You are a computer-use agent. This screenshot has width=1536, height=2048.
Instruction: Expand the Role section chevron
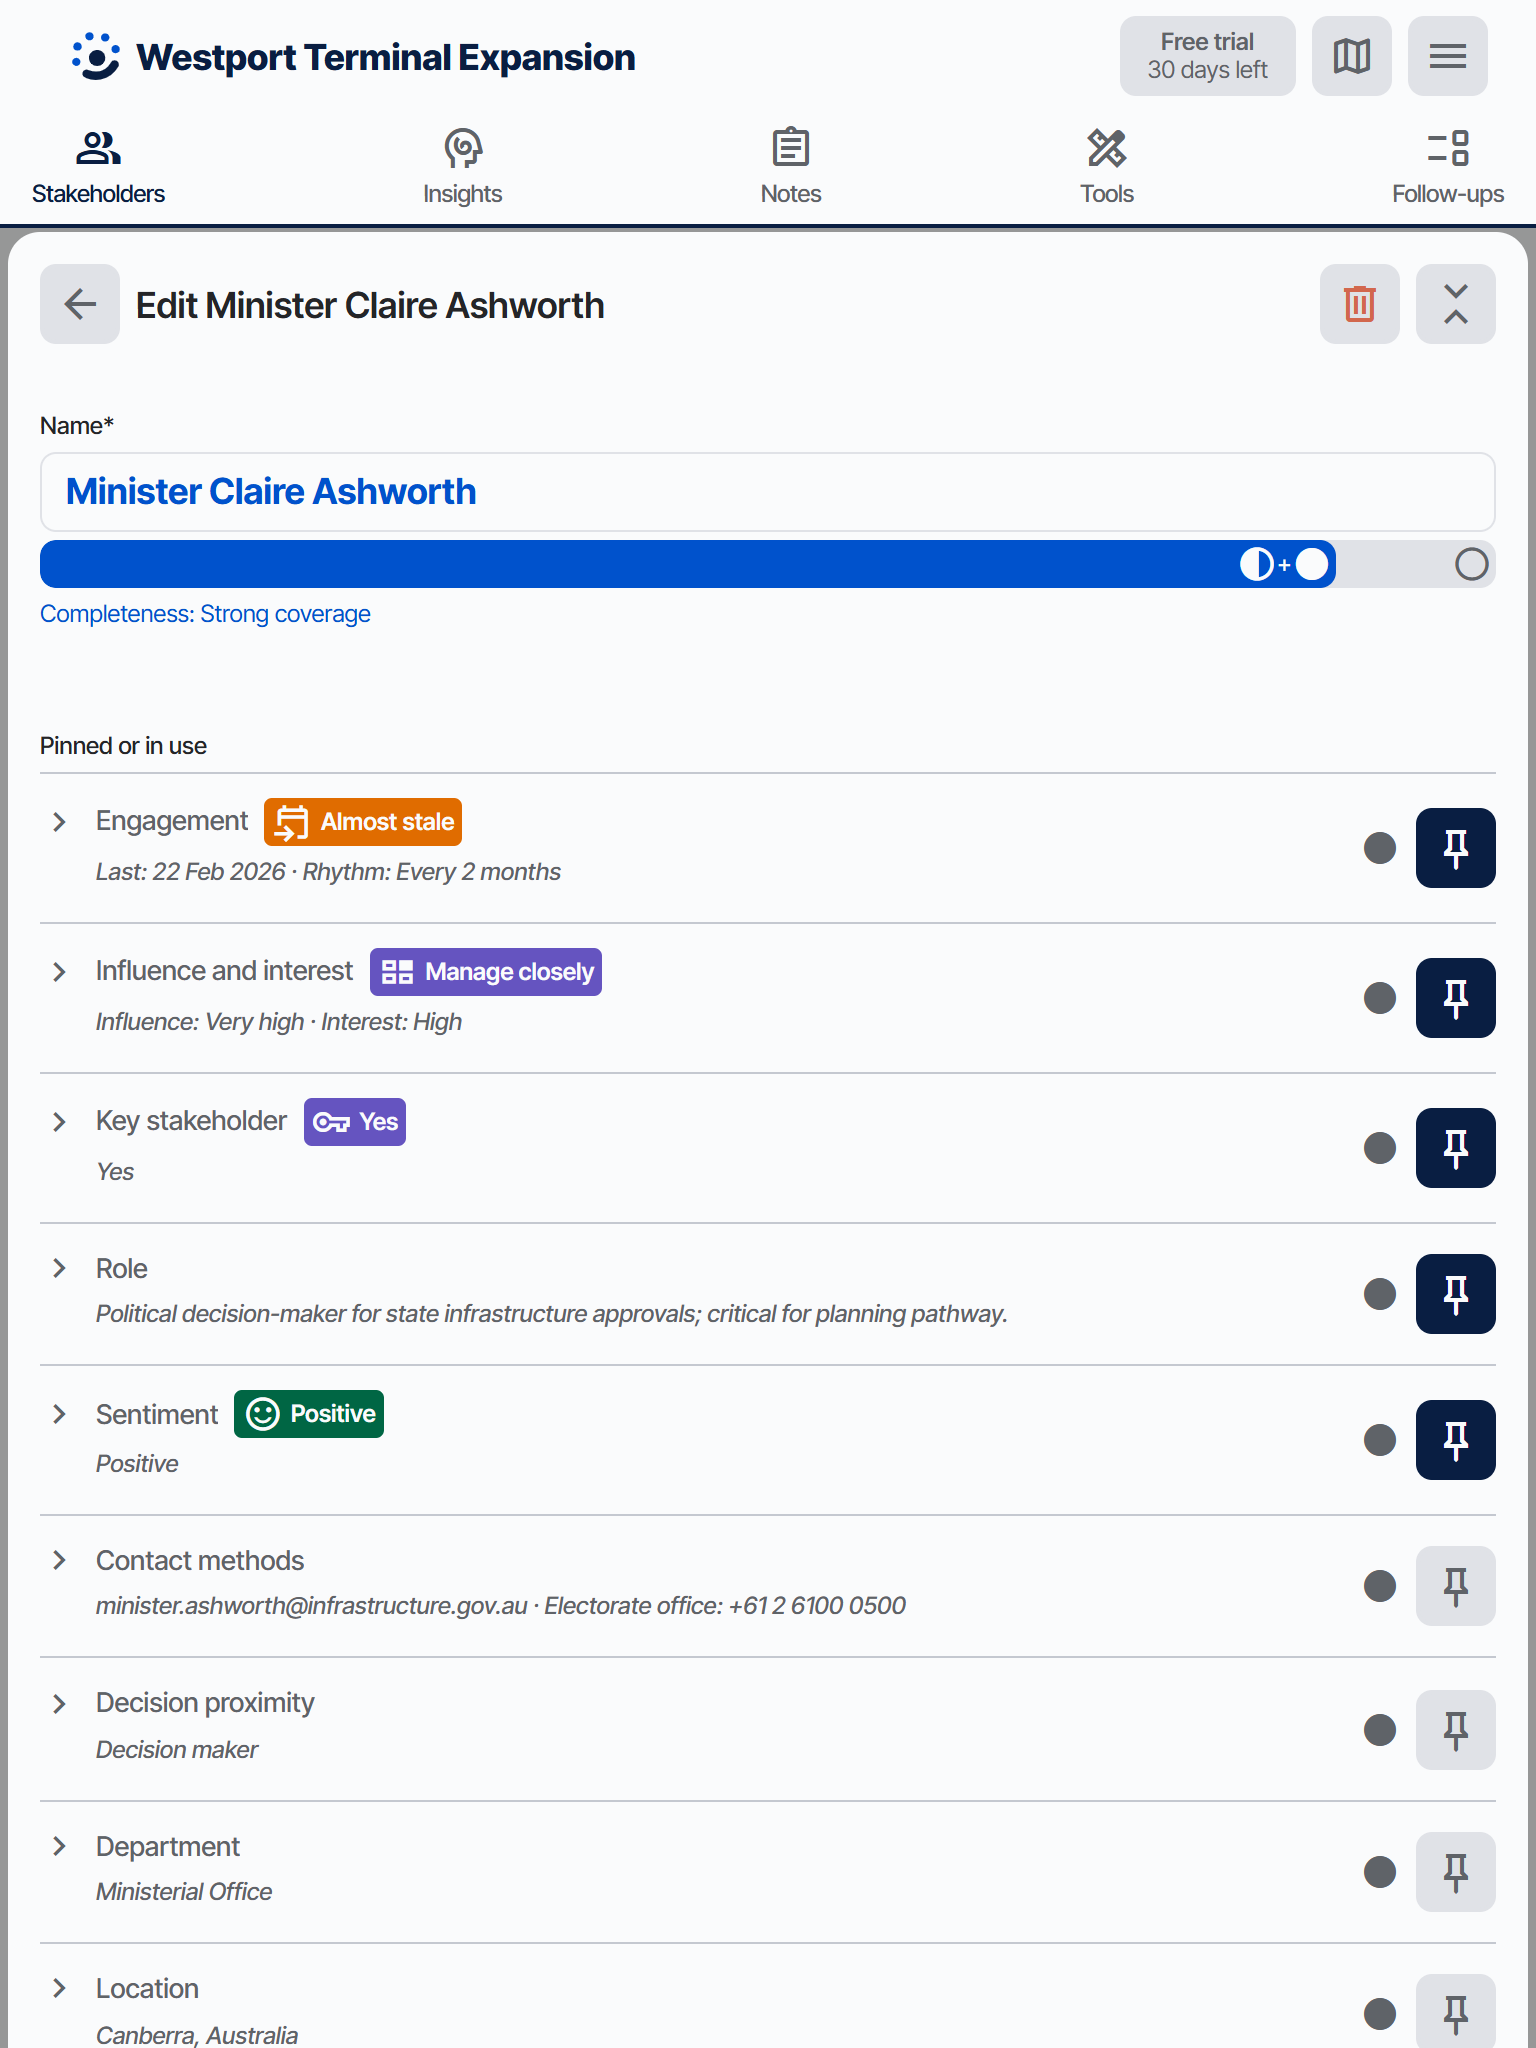pos(60,1268)
